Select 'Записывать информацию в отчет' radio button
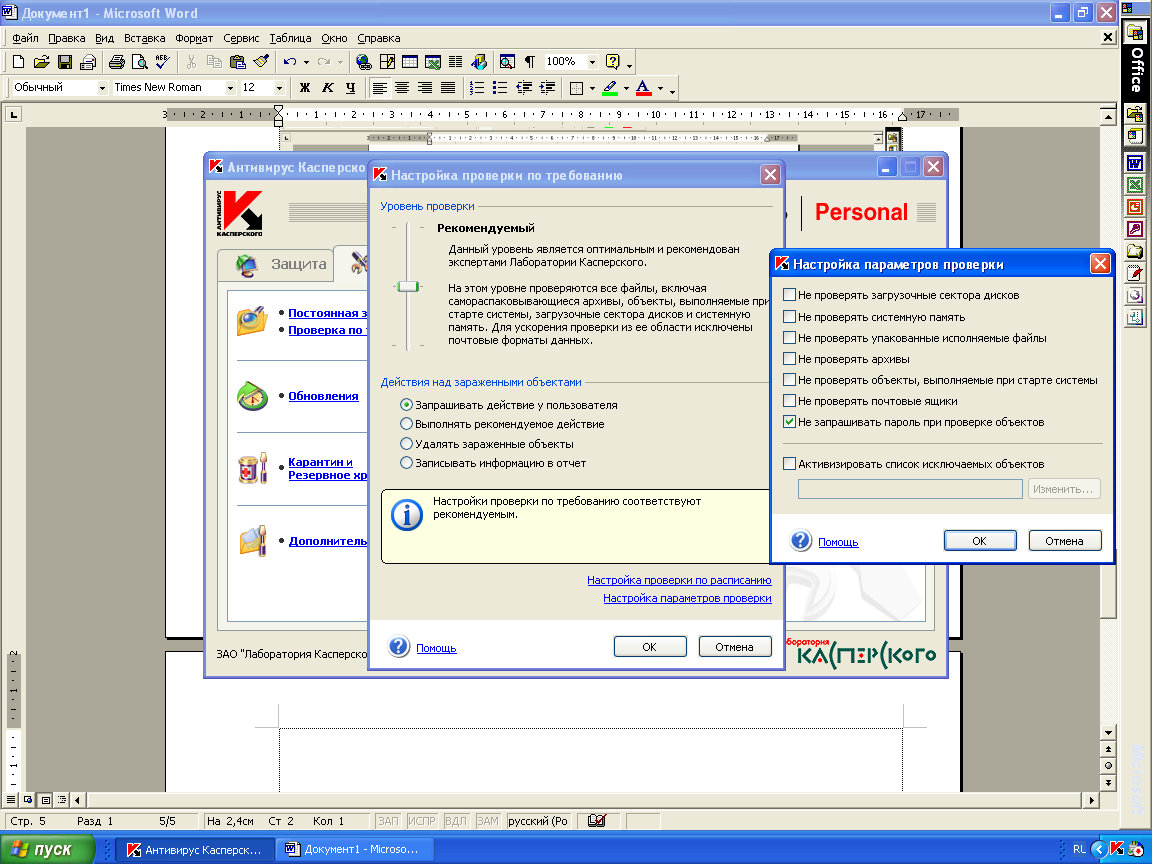 coord(406,463)
